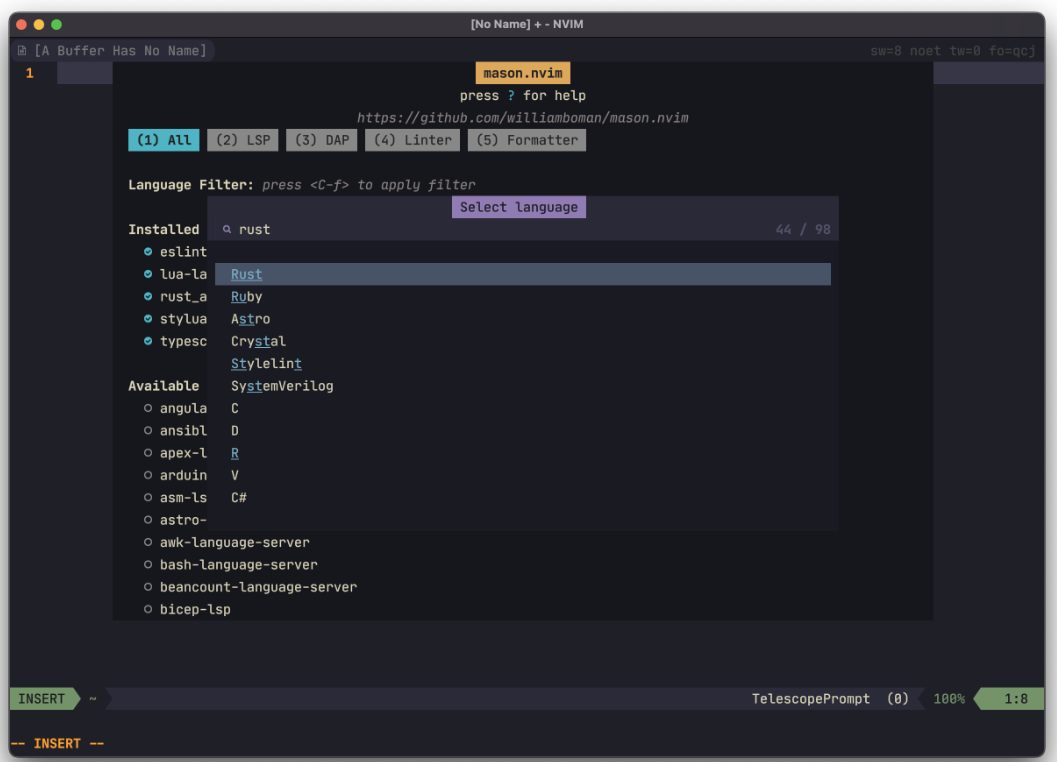Image resolution: width=1057 pixels, height=762 pixels.
Task: Click the checkmark icon beside the lua-la package
Action: [x=146, y=274]
